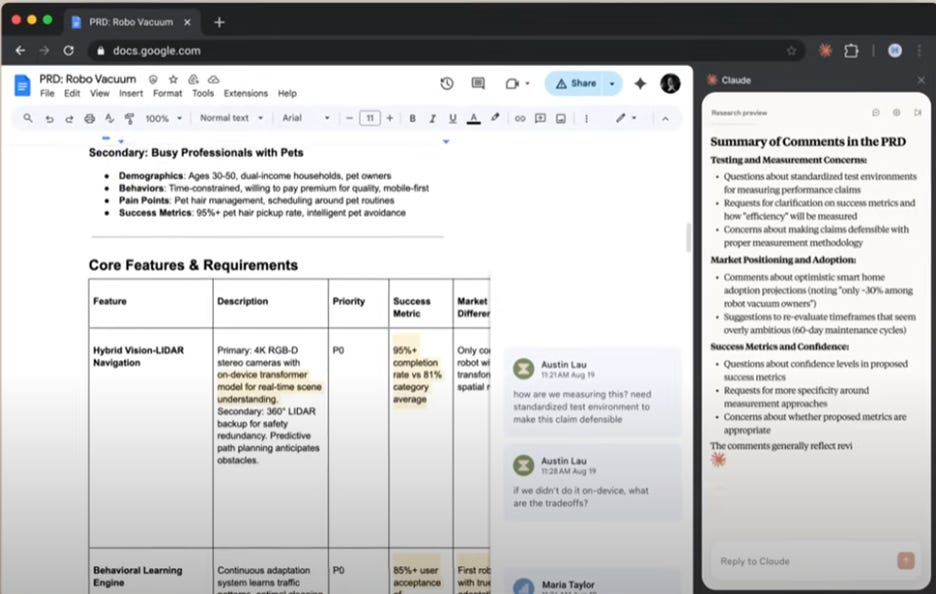
Task: Open the text color picker
Action: (x=473, y=118)
